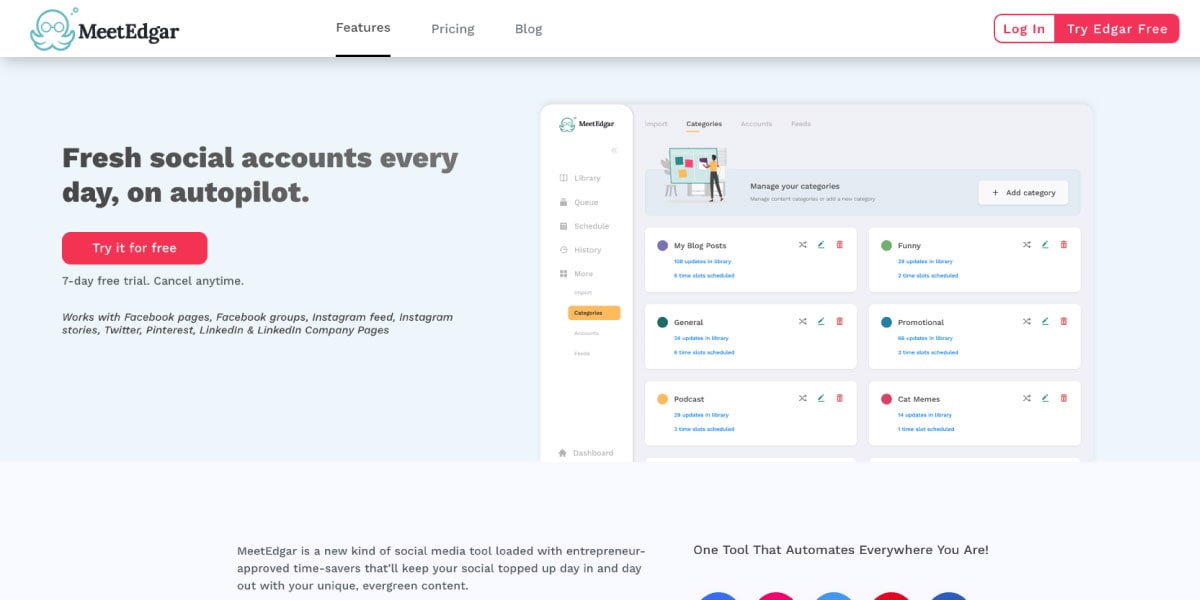Click the Queue lock icon in sidebar
Image resolution: width=1200 pixels, height=600 pixels.
coord(564,202)
